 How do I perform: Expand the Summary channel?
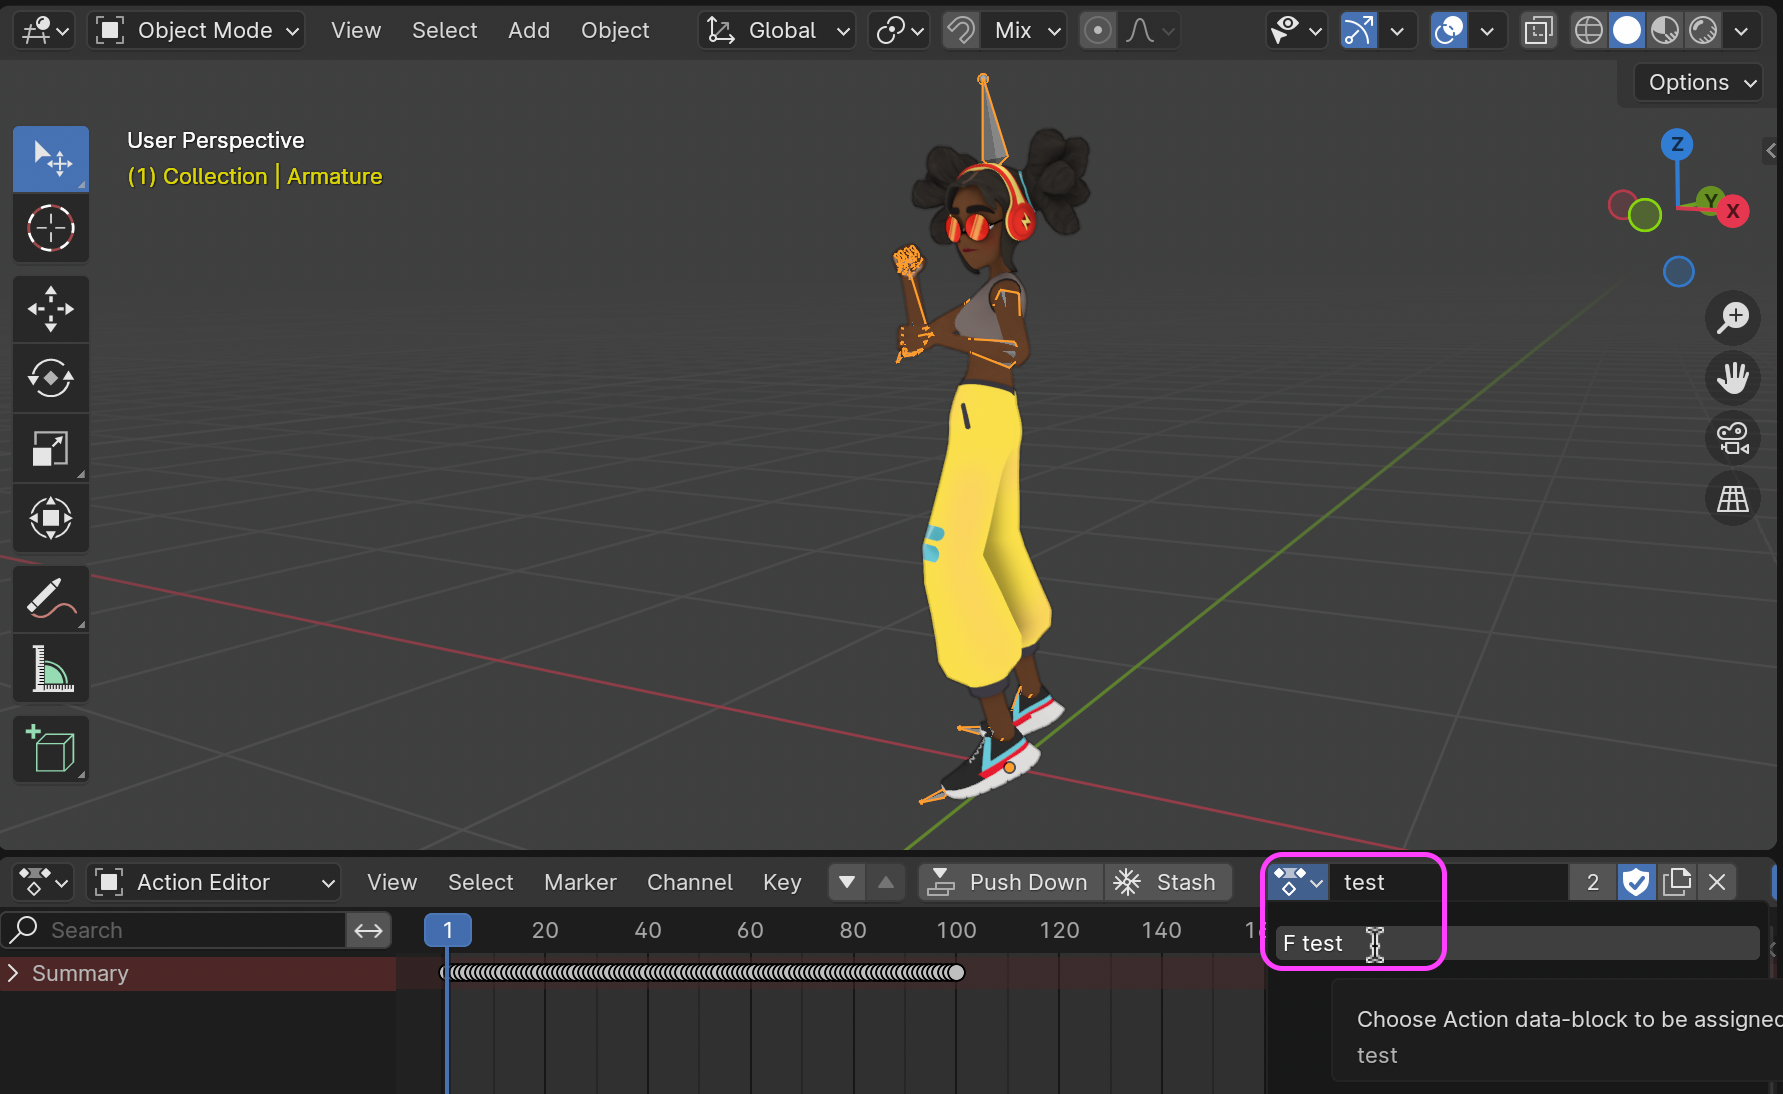[x=13, y=973]
